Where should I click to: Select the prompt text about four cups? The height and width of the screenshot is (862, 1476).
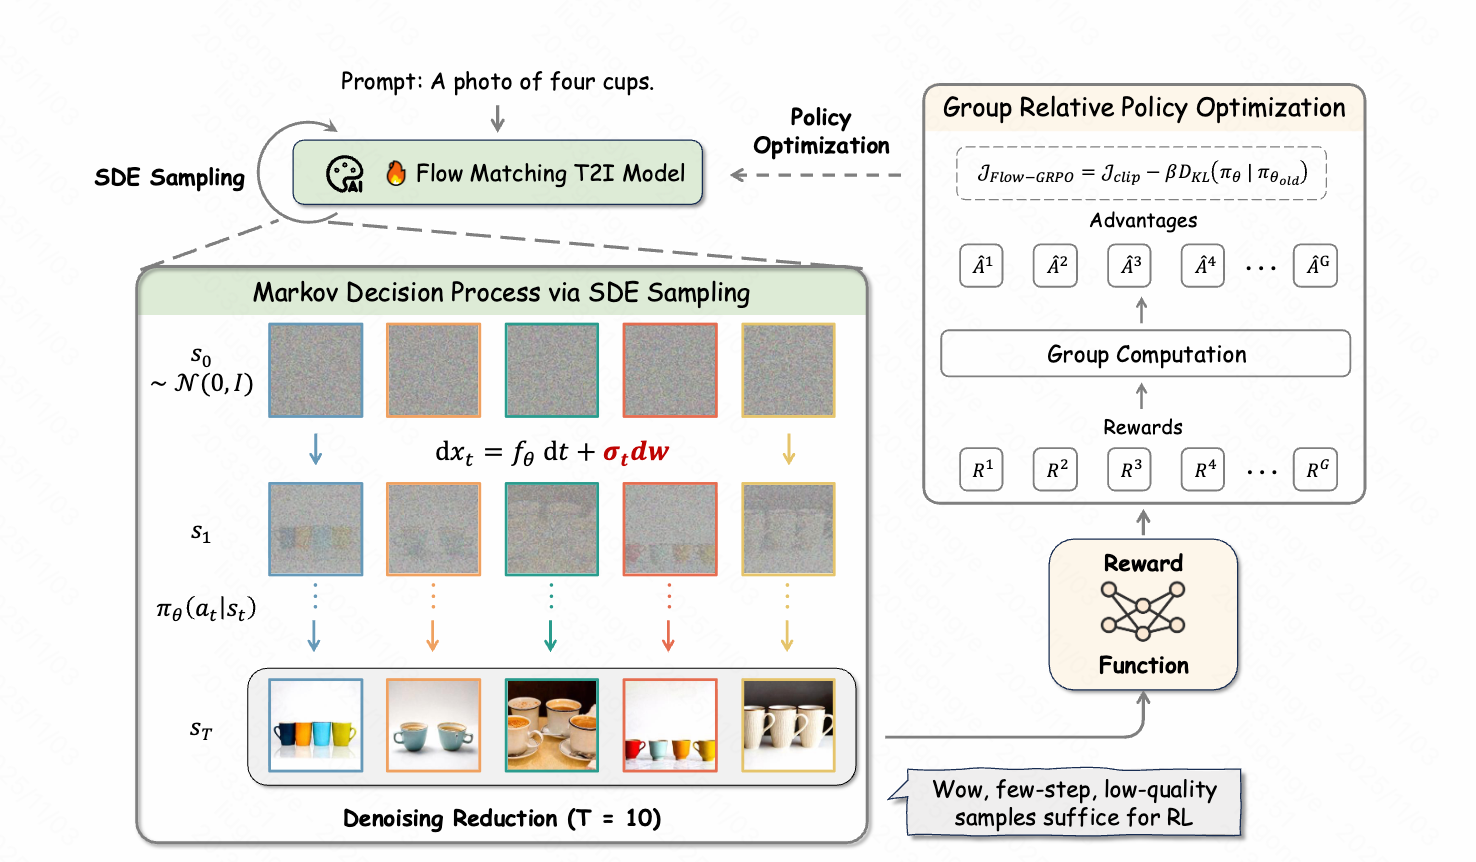click(x=497, y=81)
